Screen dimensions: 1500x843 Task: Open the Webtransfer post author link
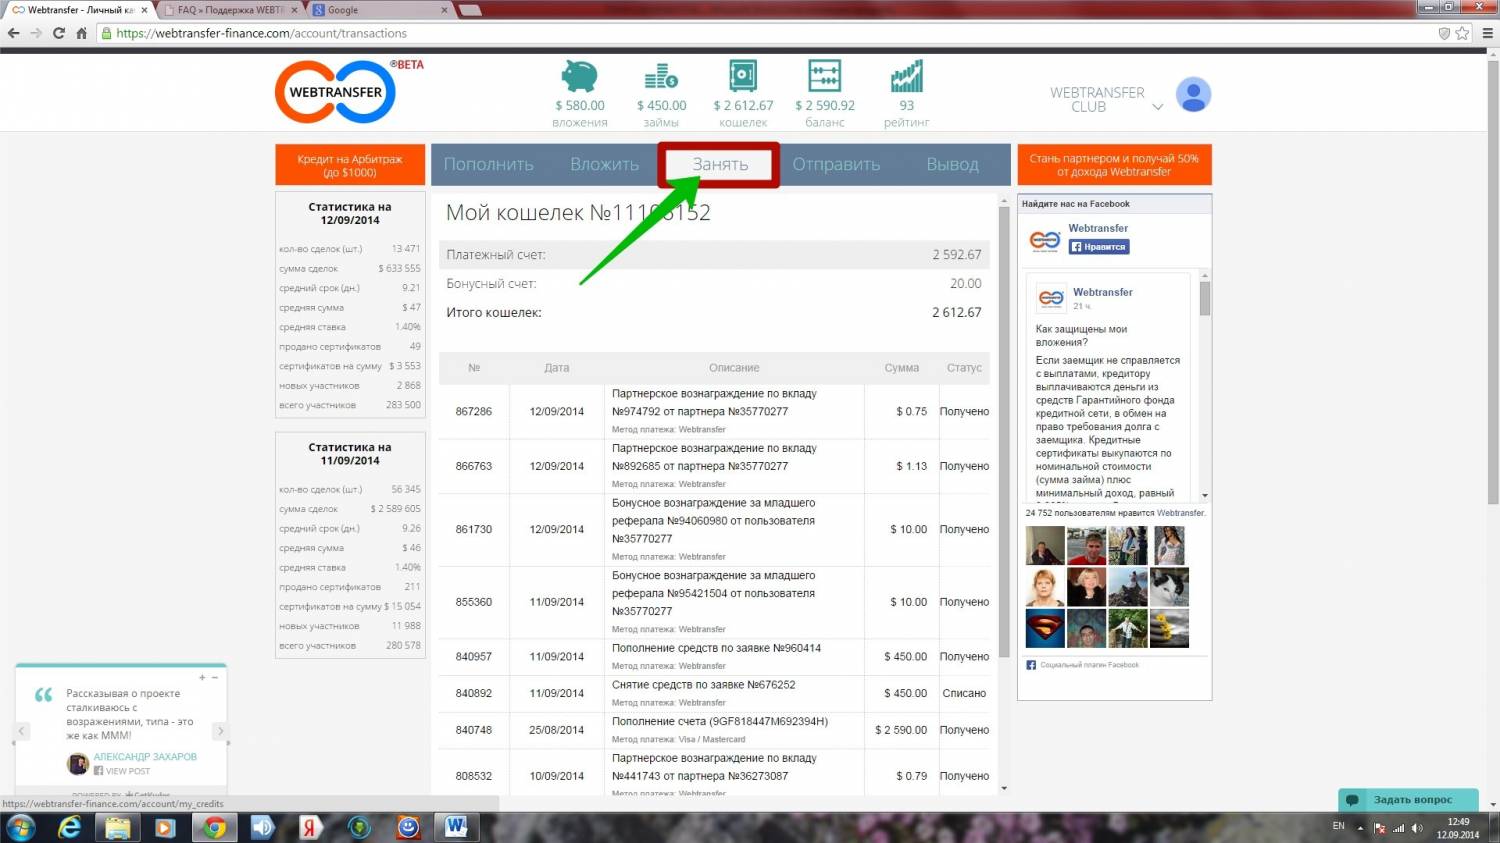coord(1103,292)
